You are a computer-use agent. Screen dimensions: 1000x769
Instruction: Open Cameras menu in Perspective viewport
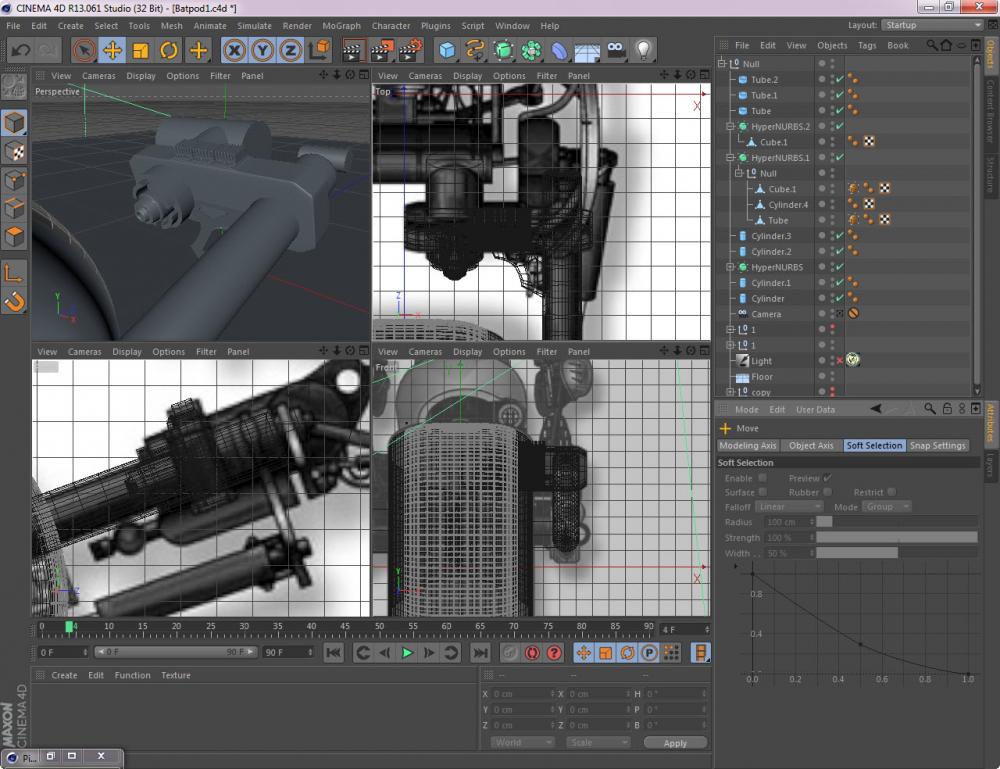click(x=99, y=75)
